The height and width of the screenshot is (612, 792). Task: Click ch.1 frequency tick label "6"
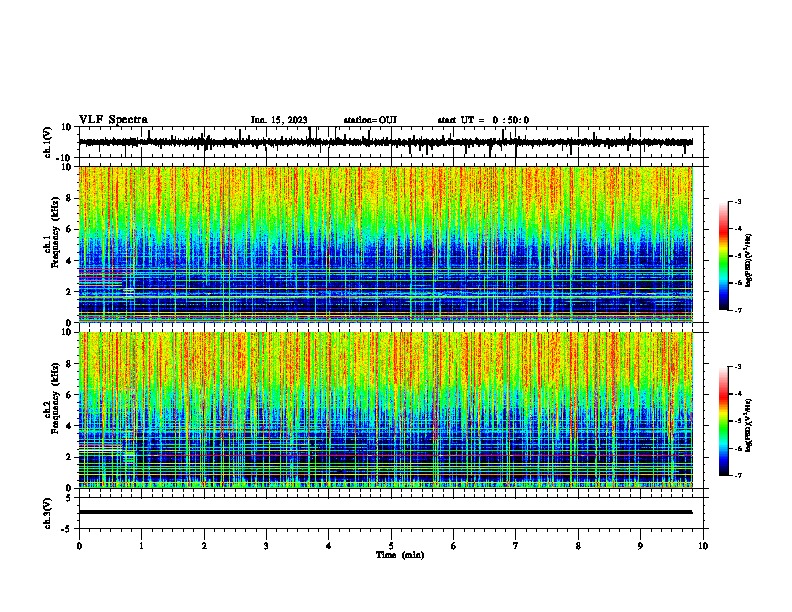point(69,229)
